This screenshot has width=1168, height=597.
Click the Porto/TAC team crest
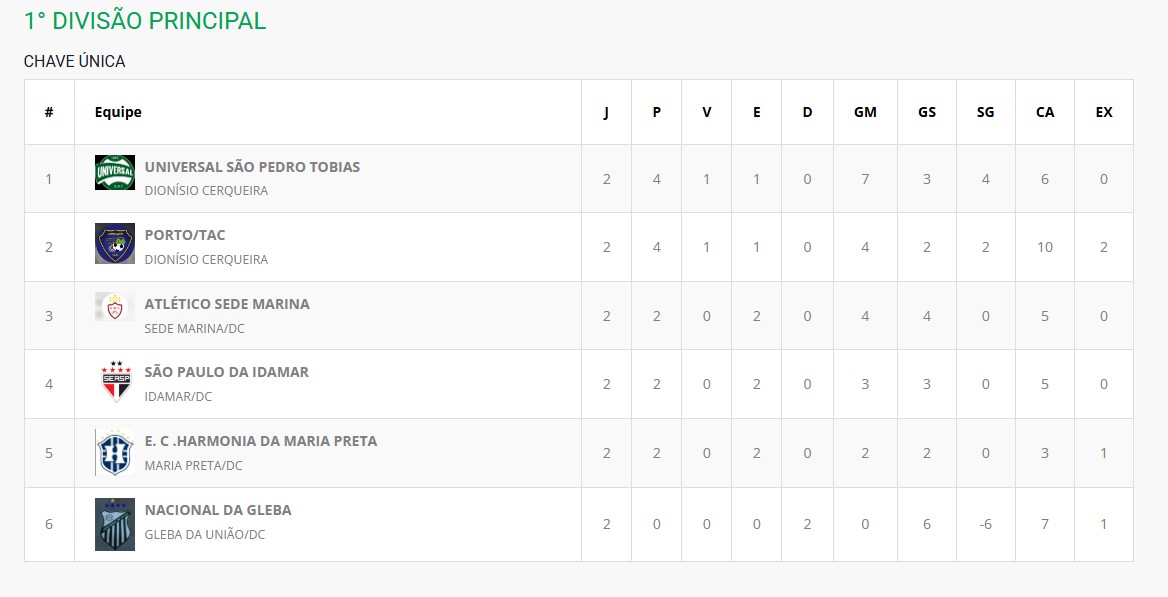[114, 244]
